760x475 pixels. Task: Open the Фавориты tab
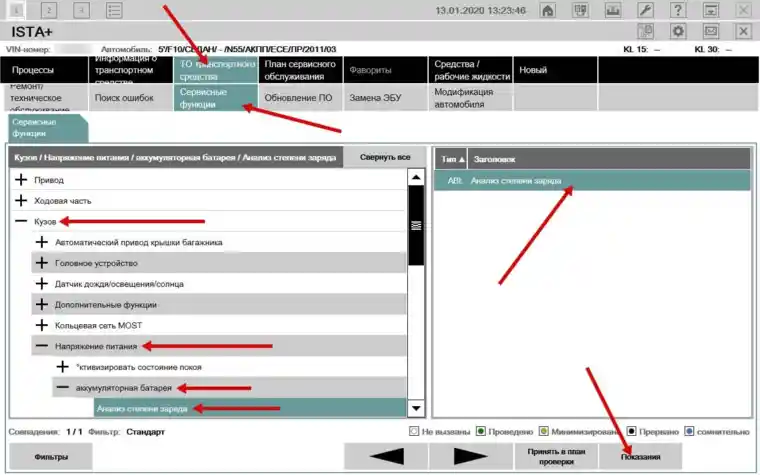[x=385, y=70]
